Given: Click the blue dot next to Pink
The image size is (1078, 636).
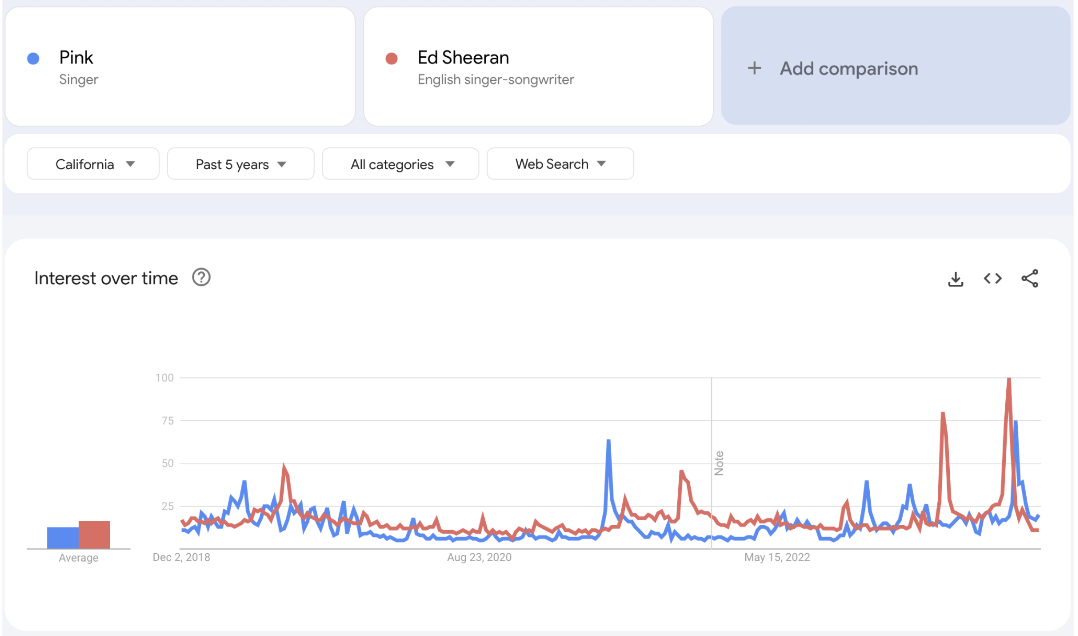Looking at the screenshot, I should pos(33,58).
